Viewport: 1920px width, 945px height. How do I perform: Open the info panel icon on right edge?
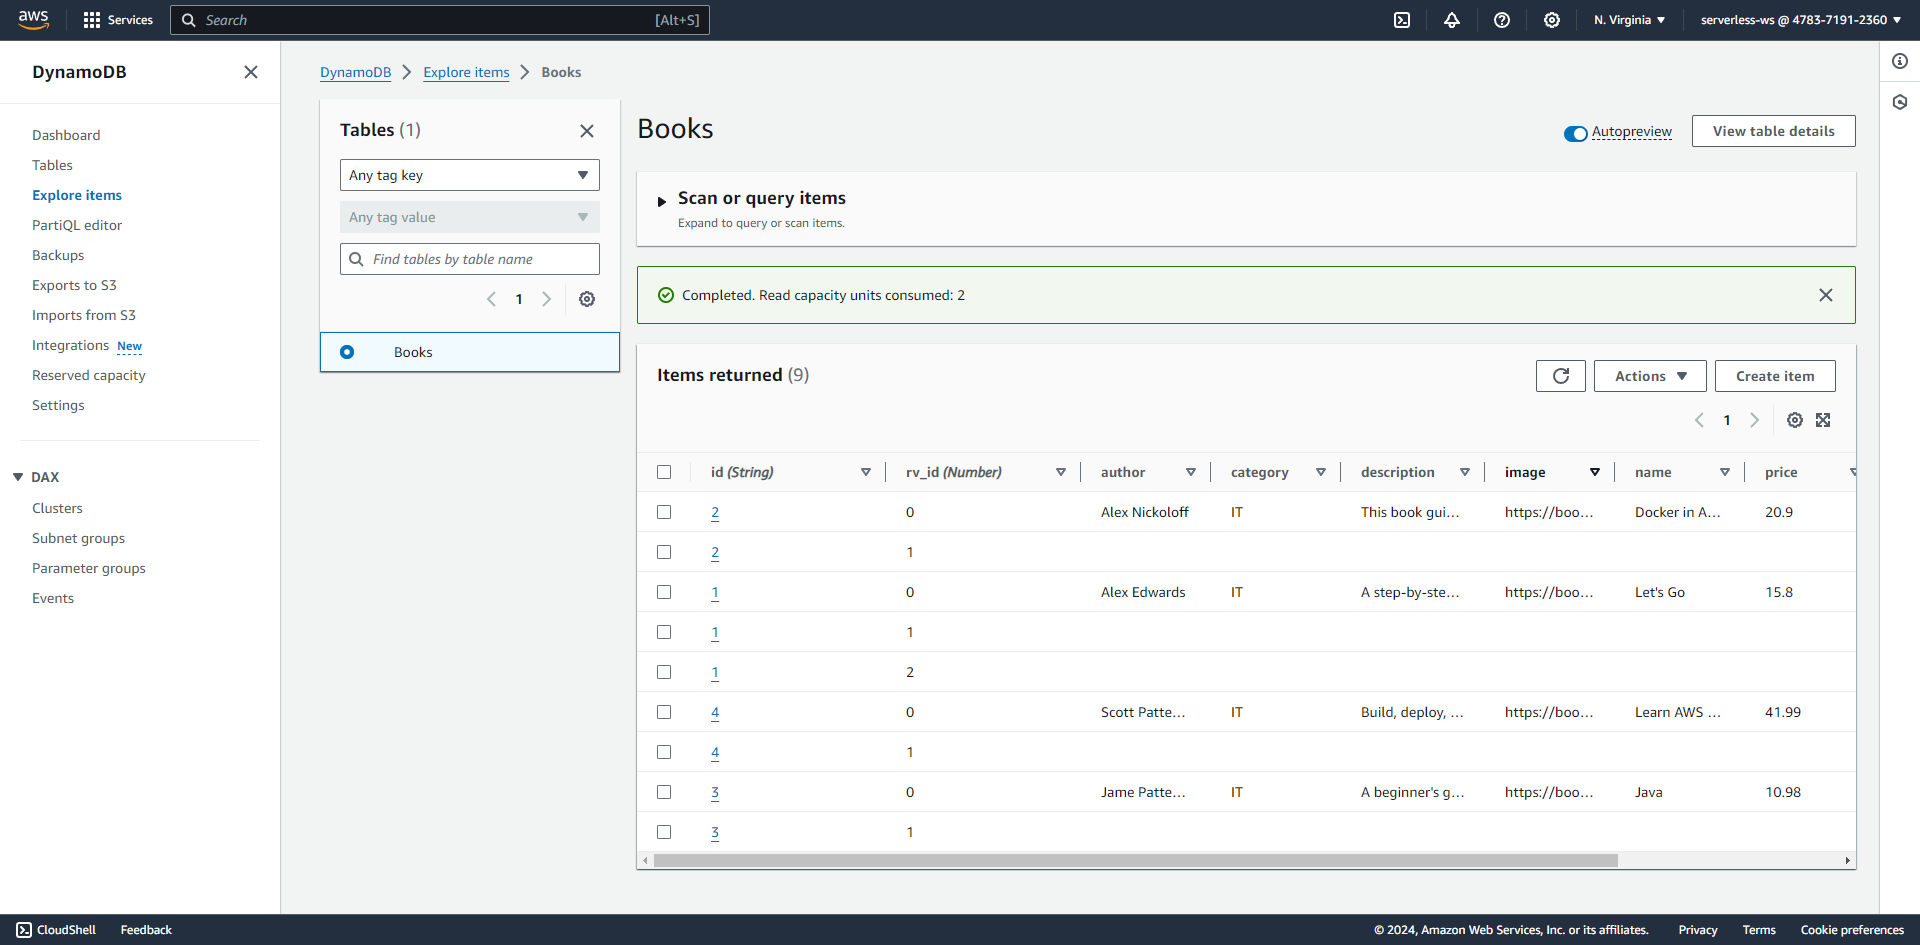[1900, 61]
